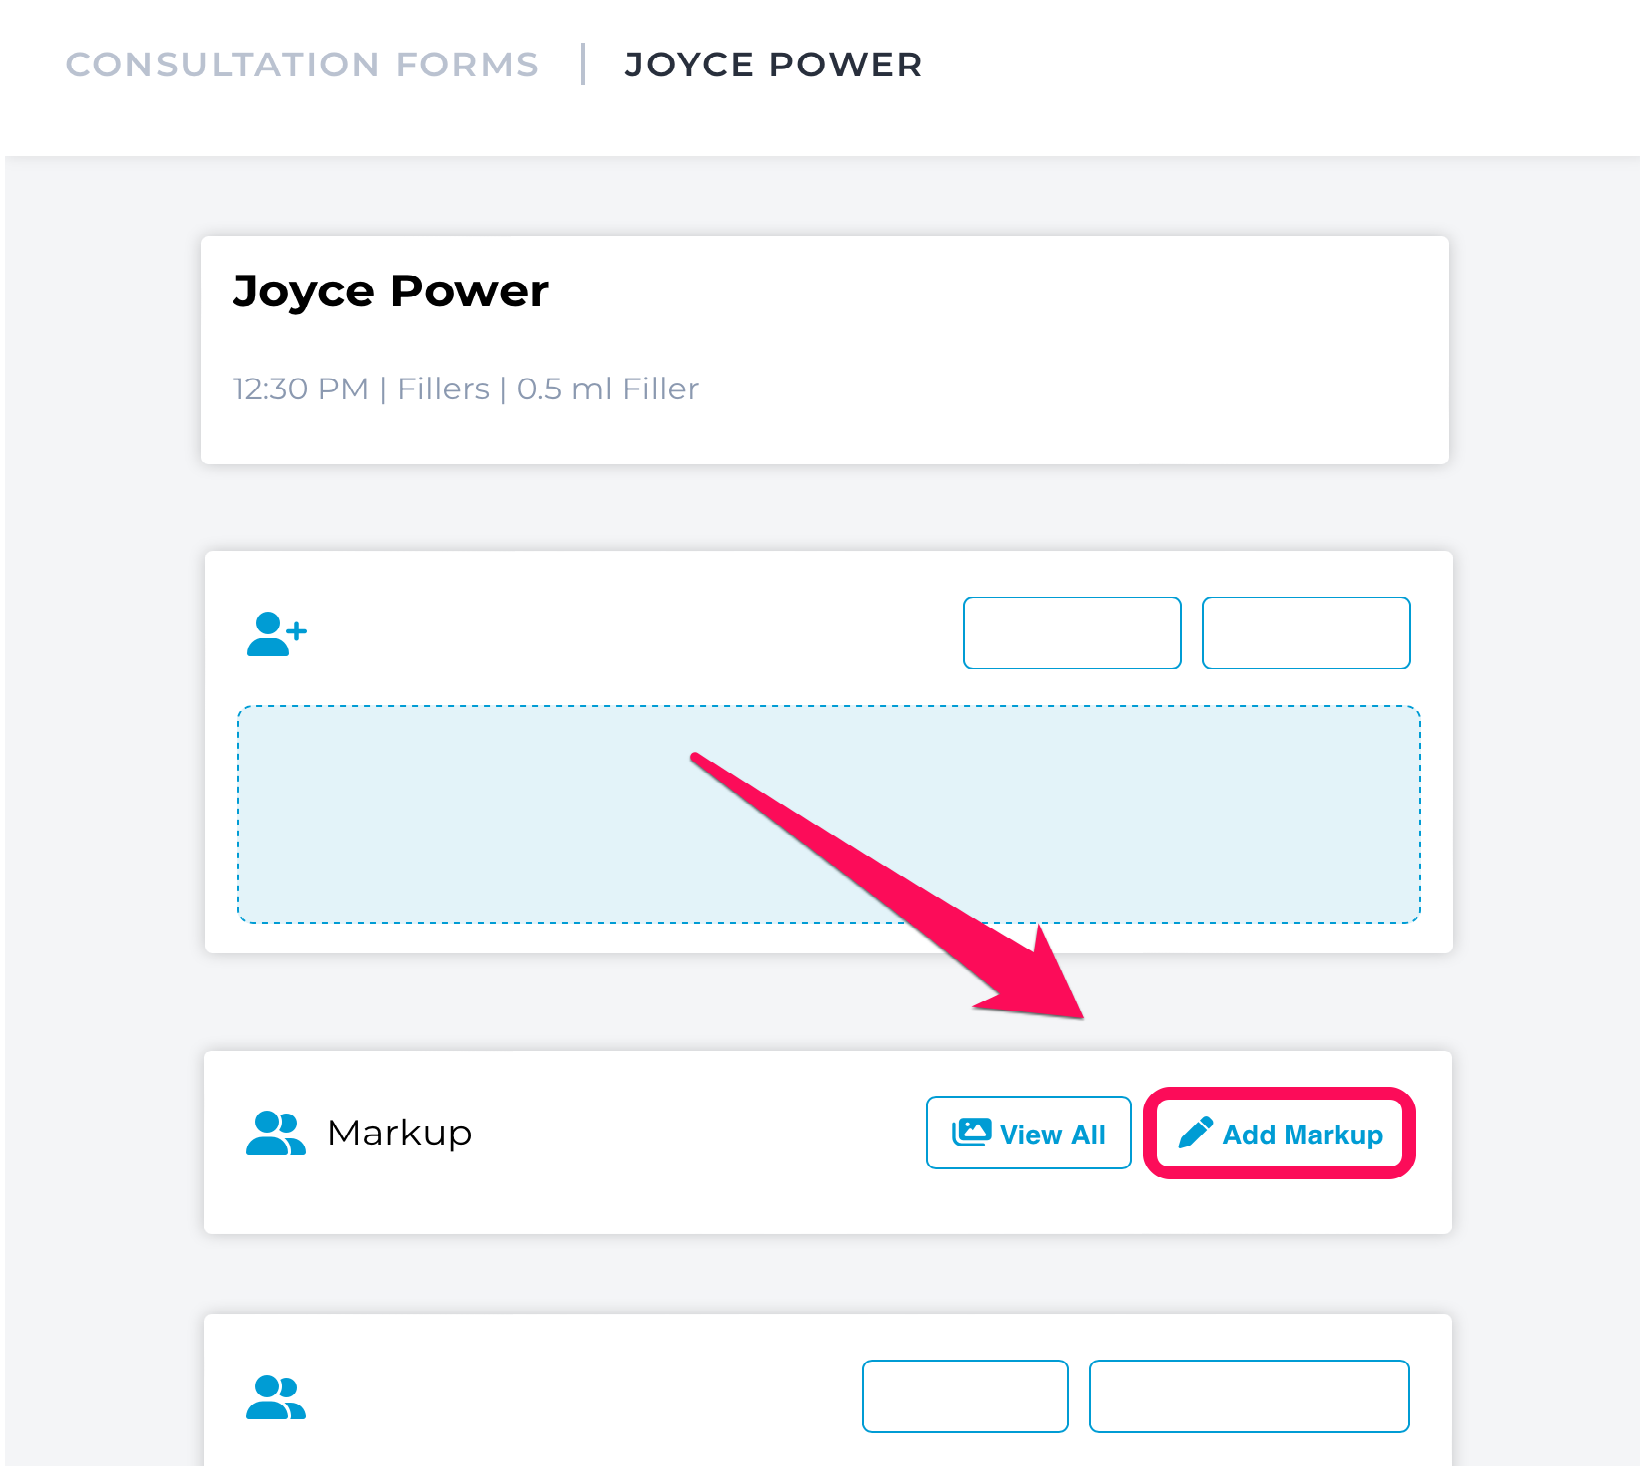Viewport: 1640px width, 1466px height.
Task: Open View All markups
Action: [x=1029, y=1133]
